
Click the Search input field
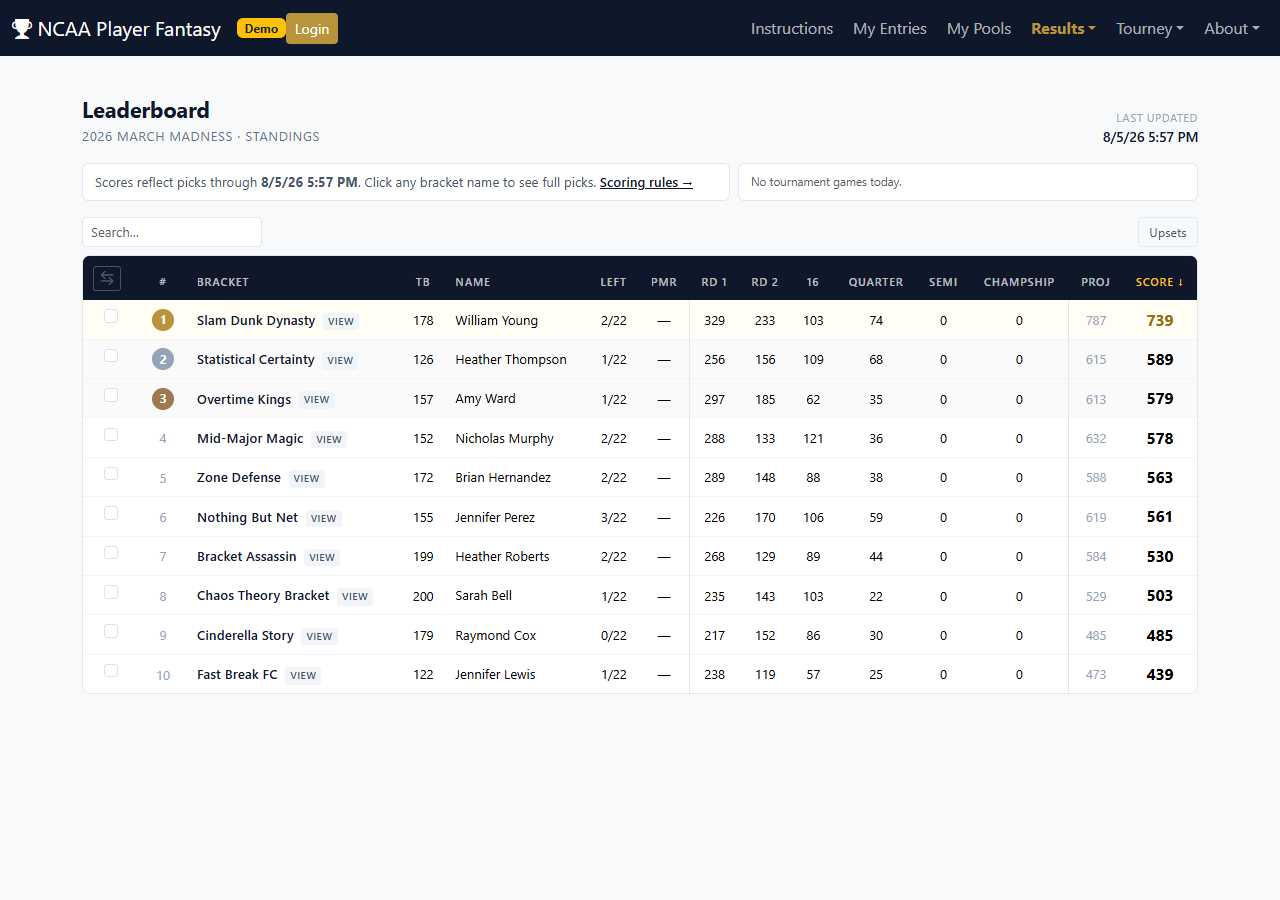pyautogui.click(x=172, y=232)
